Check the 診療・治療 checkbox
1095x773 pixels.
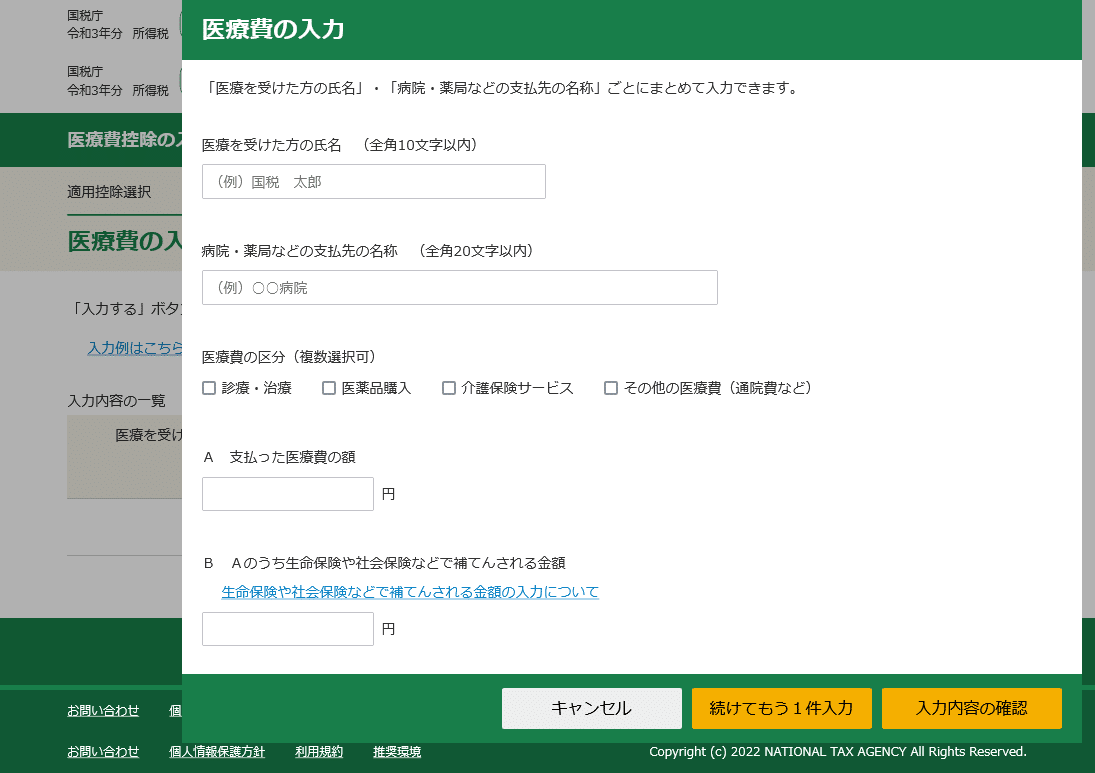(208, 387)
